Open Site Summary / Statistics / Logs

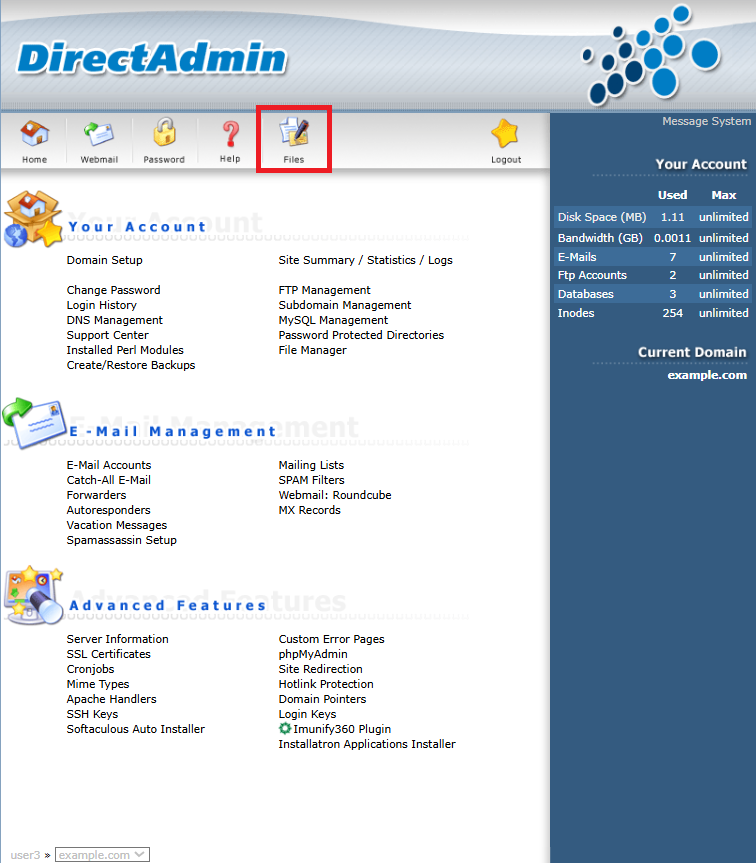(365, 260)
